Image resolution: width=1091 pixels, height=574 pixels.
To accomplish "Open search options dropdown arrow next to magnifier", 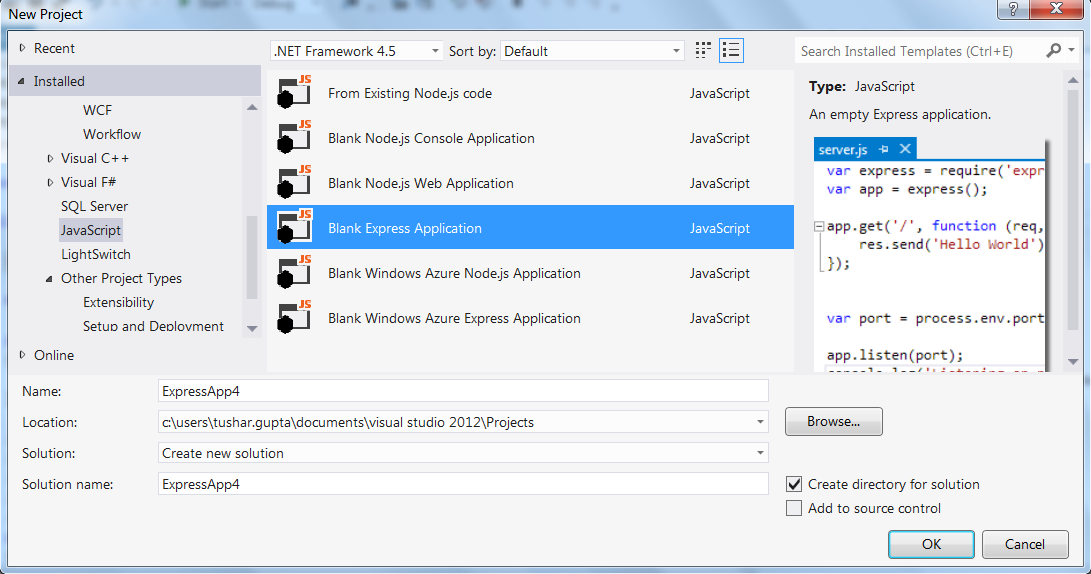I will coord(1072,50).
